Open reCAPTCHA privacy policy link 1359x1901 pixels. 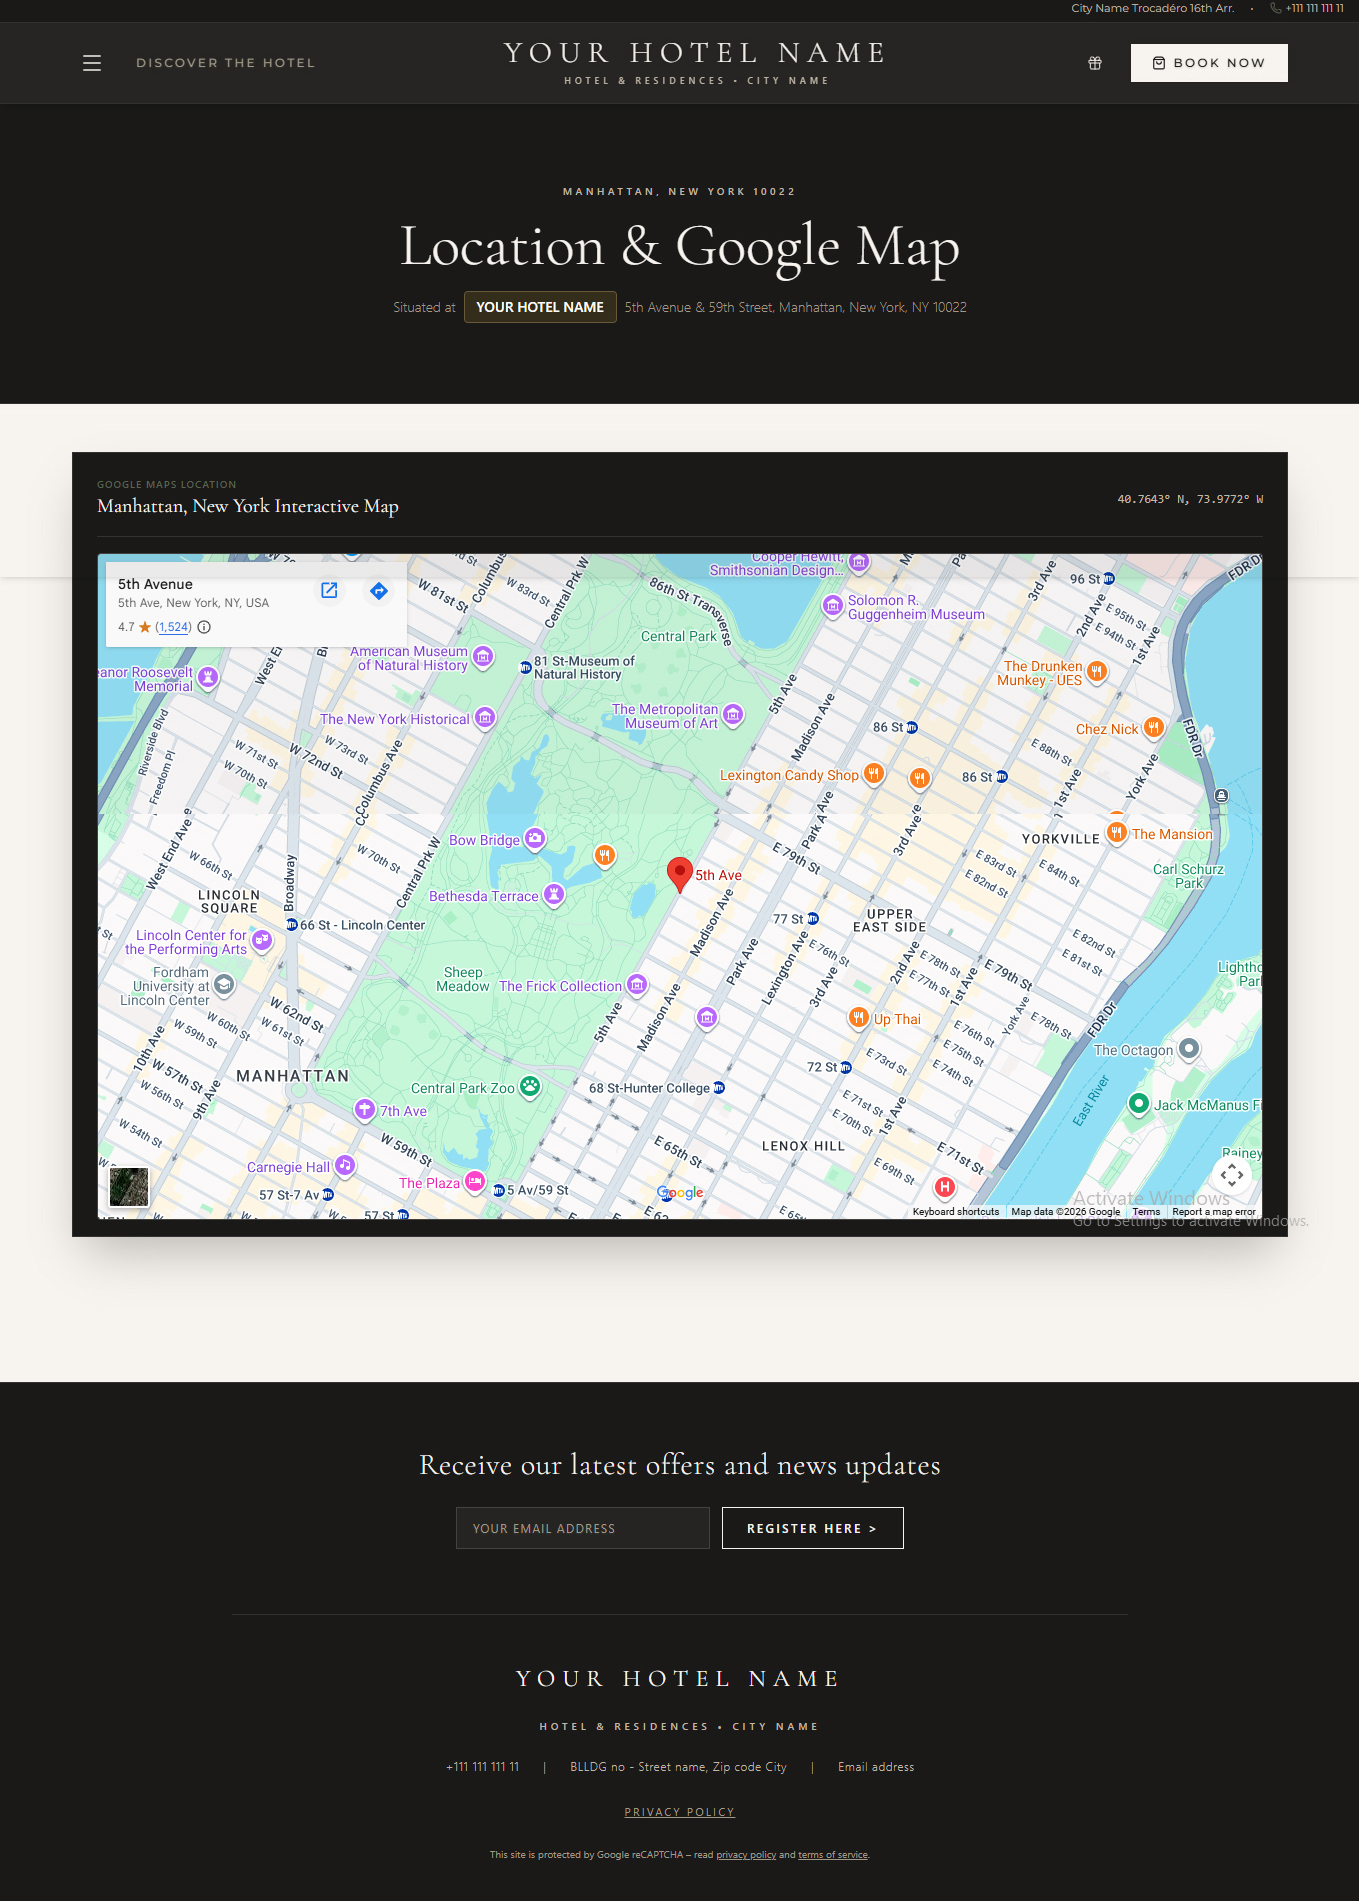click(746, 1855)
